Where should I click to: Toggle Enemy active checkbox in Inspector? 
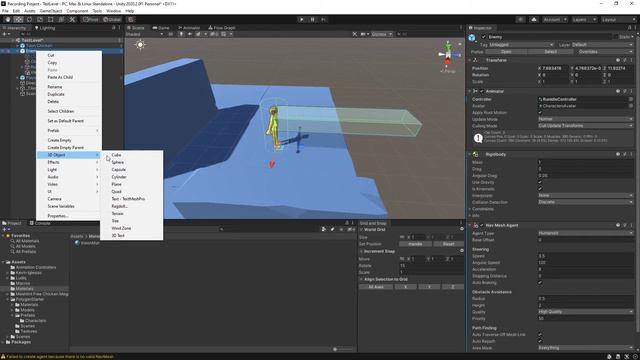click(x=484, y=37)
